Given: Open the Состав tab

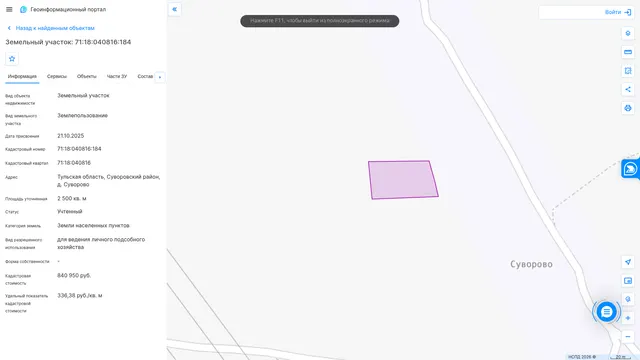Looking at the screenshot, I should click(x=145, y=77).
